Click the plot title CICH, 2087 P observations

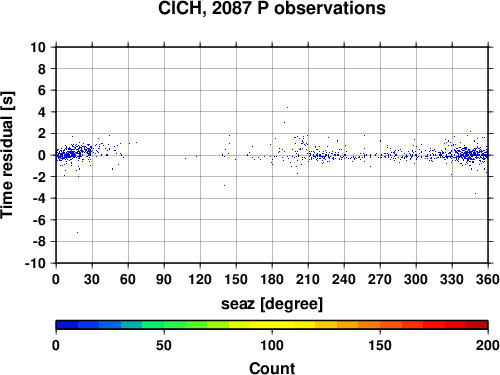[272, 8]
